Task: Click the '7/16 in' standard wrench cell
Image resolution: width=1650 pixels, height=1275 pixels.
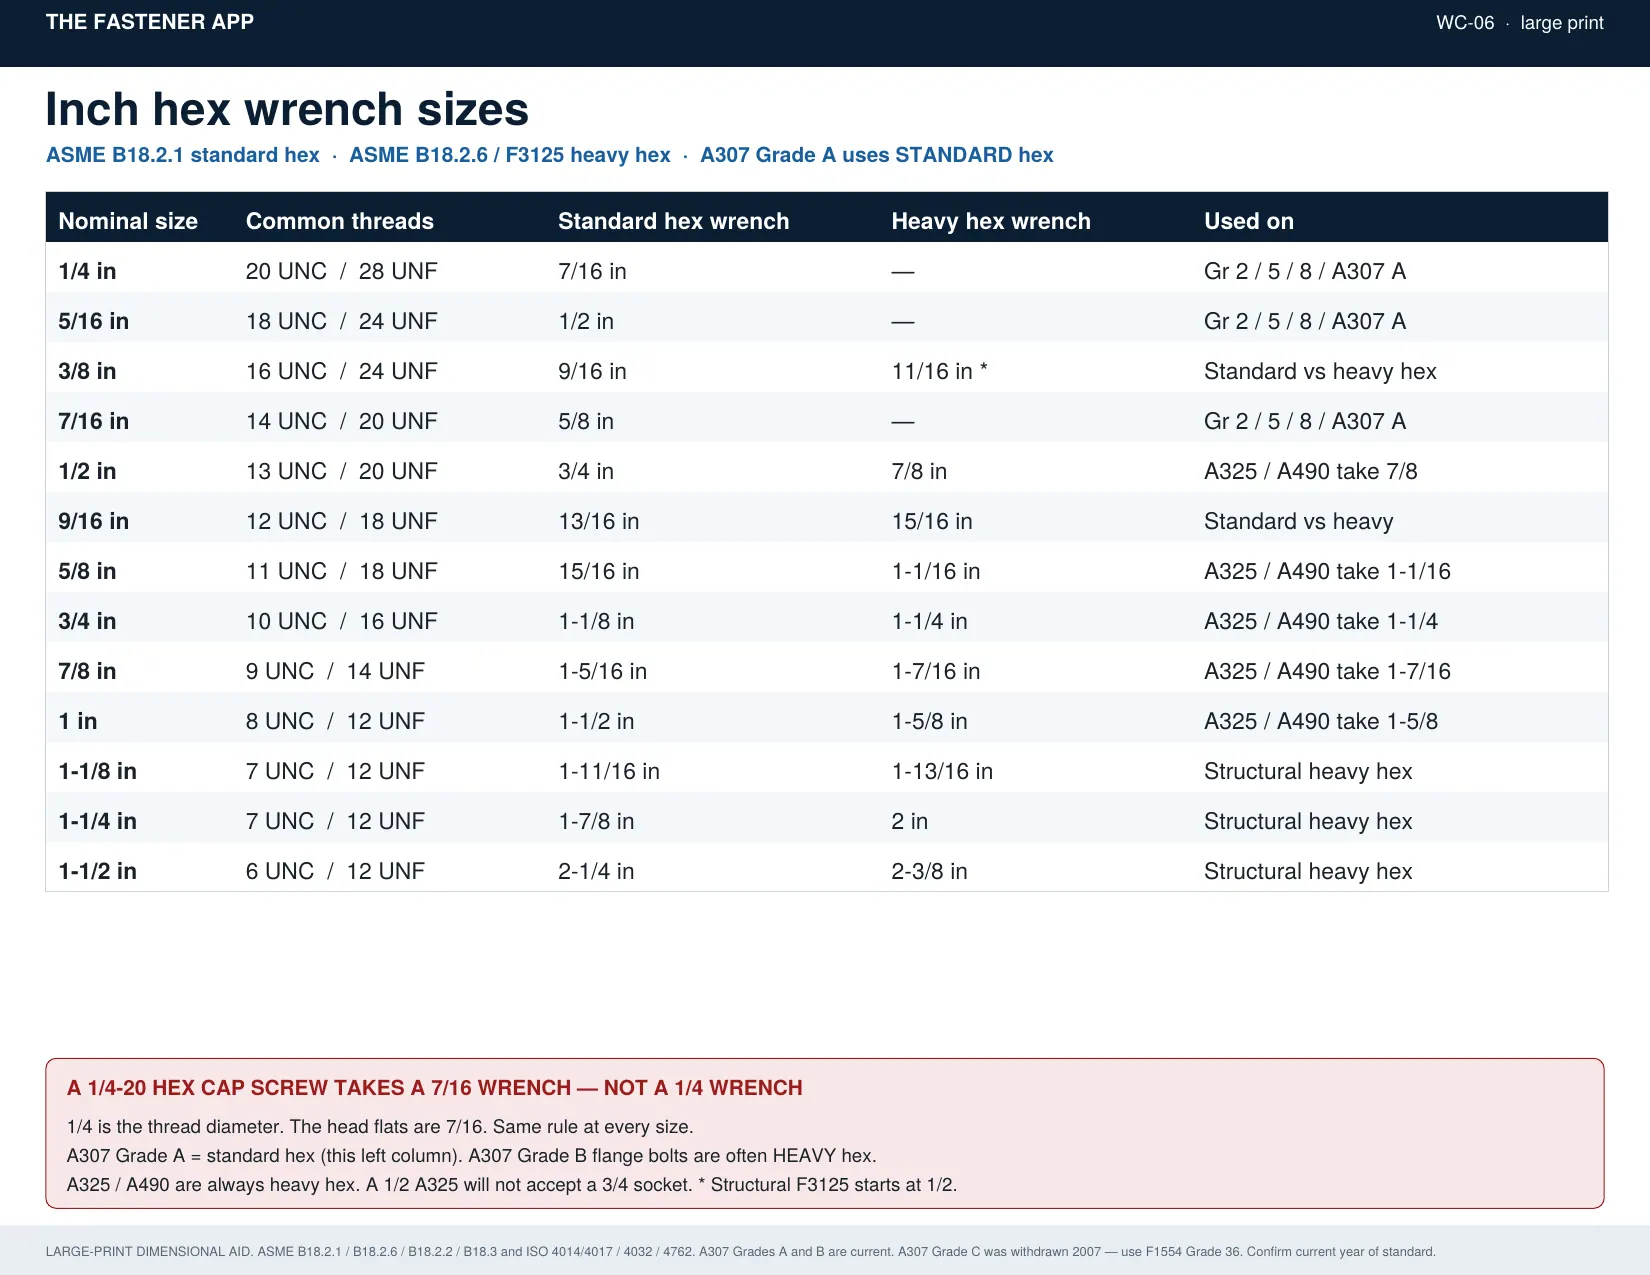Action: (592, 271)
